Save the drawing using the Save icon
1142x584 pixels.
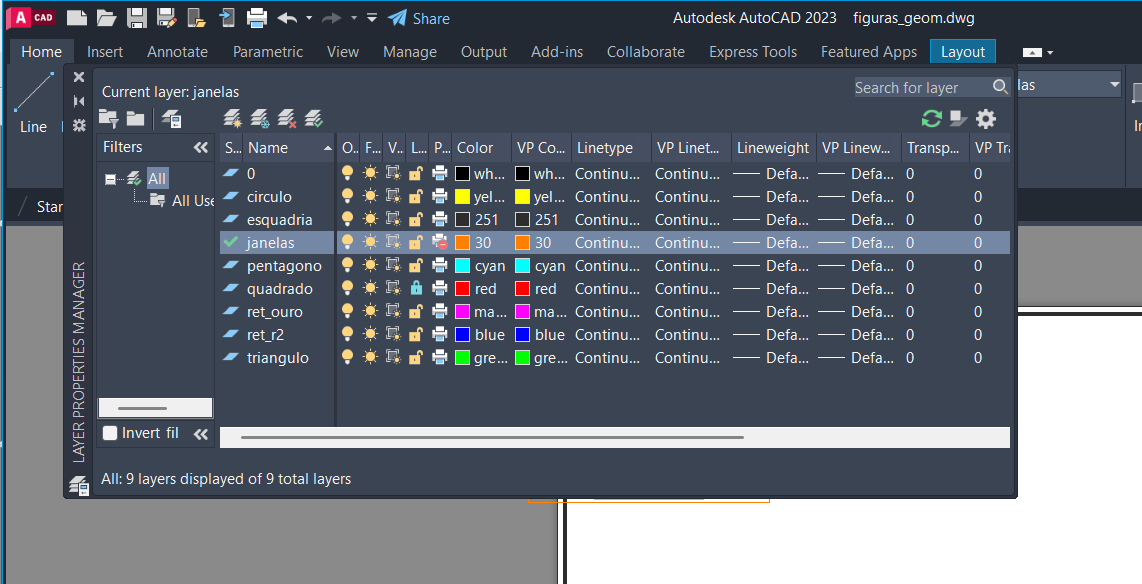click(x=137, y=18)
